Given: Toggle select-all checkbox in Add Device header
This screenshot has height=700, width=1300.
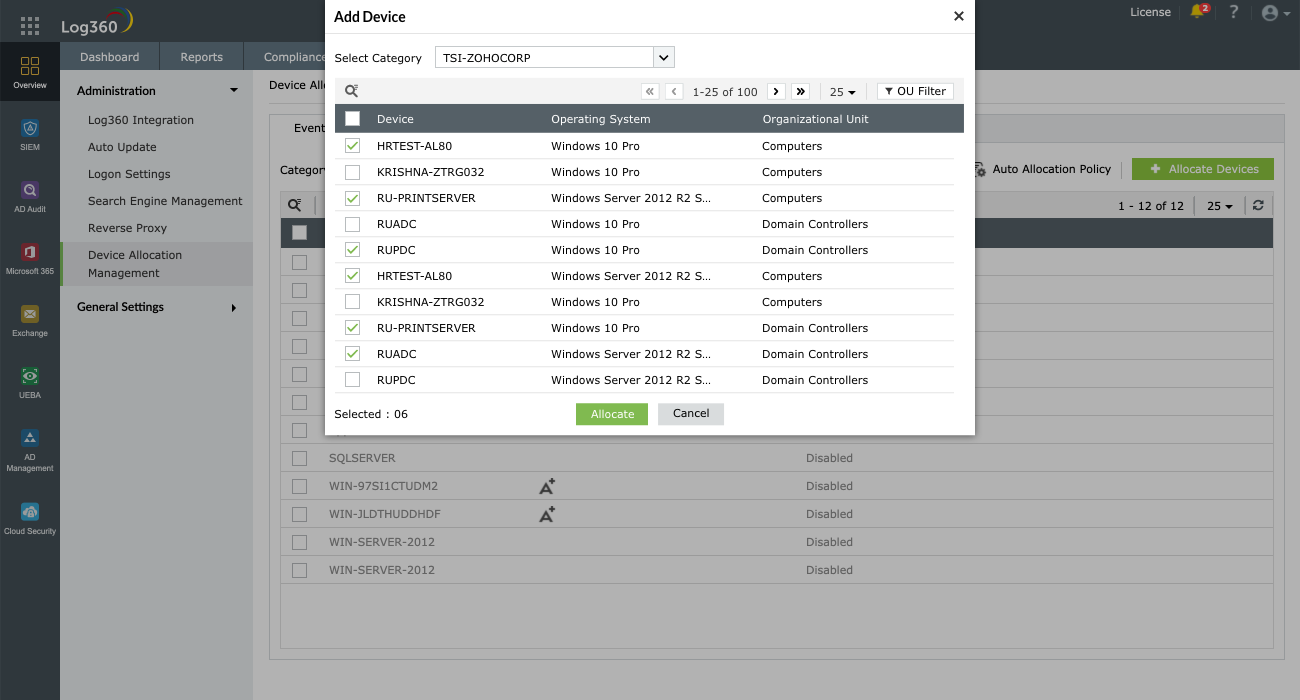Looking at the screenshot, I should click(352, 119).
